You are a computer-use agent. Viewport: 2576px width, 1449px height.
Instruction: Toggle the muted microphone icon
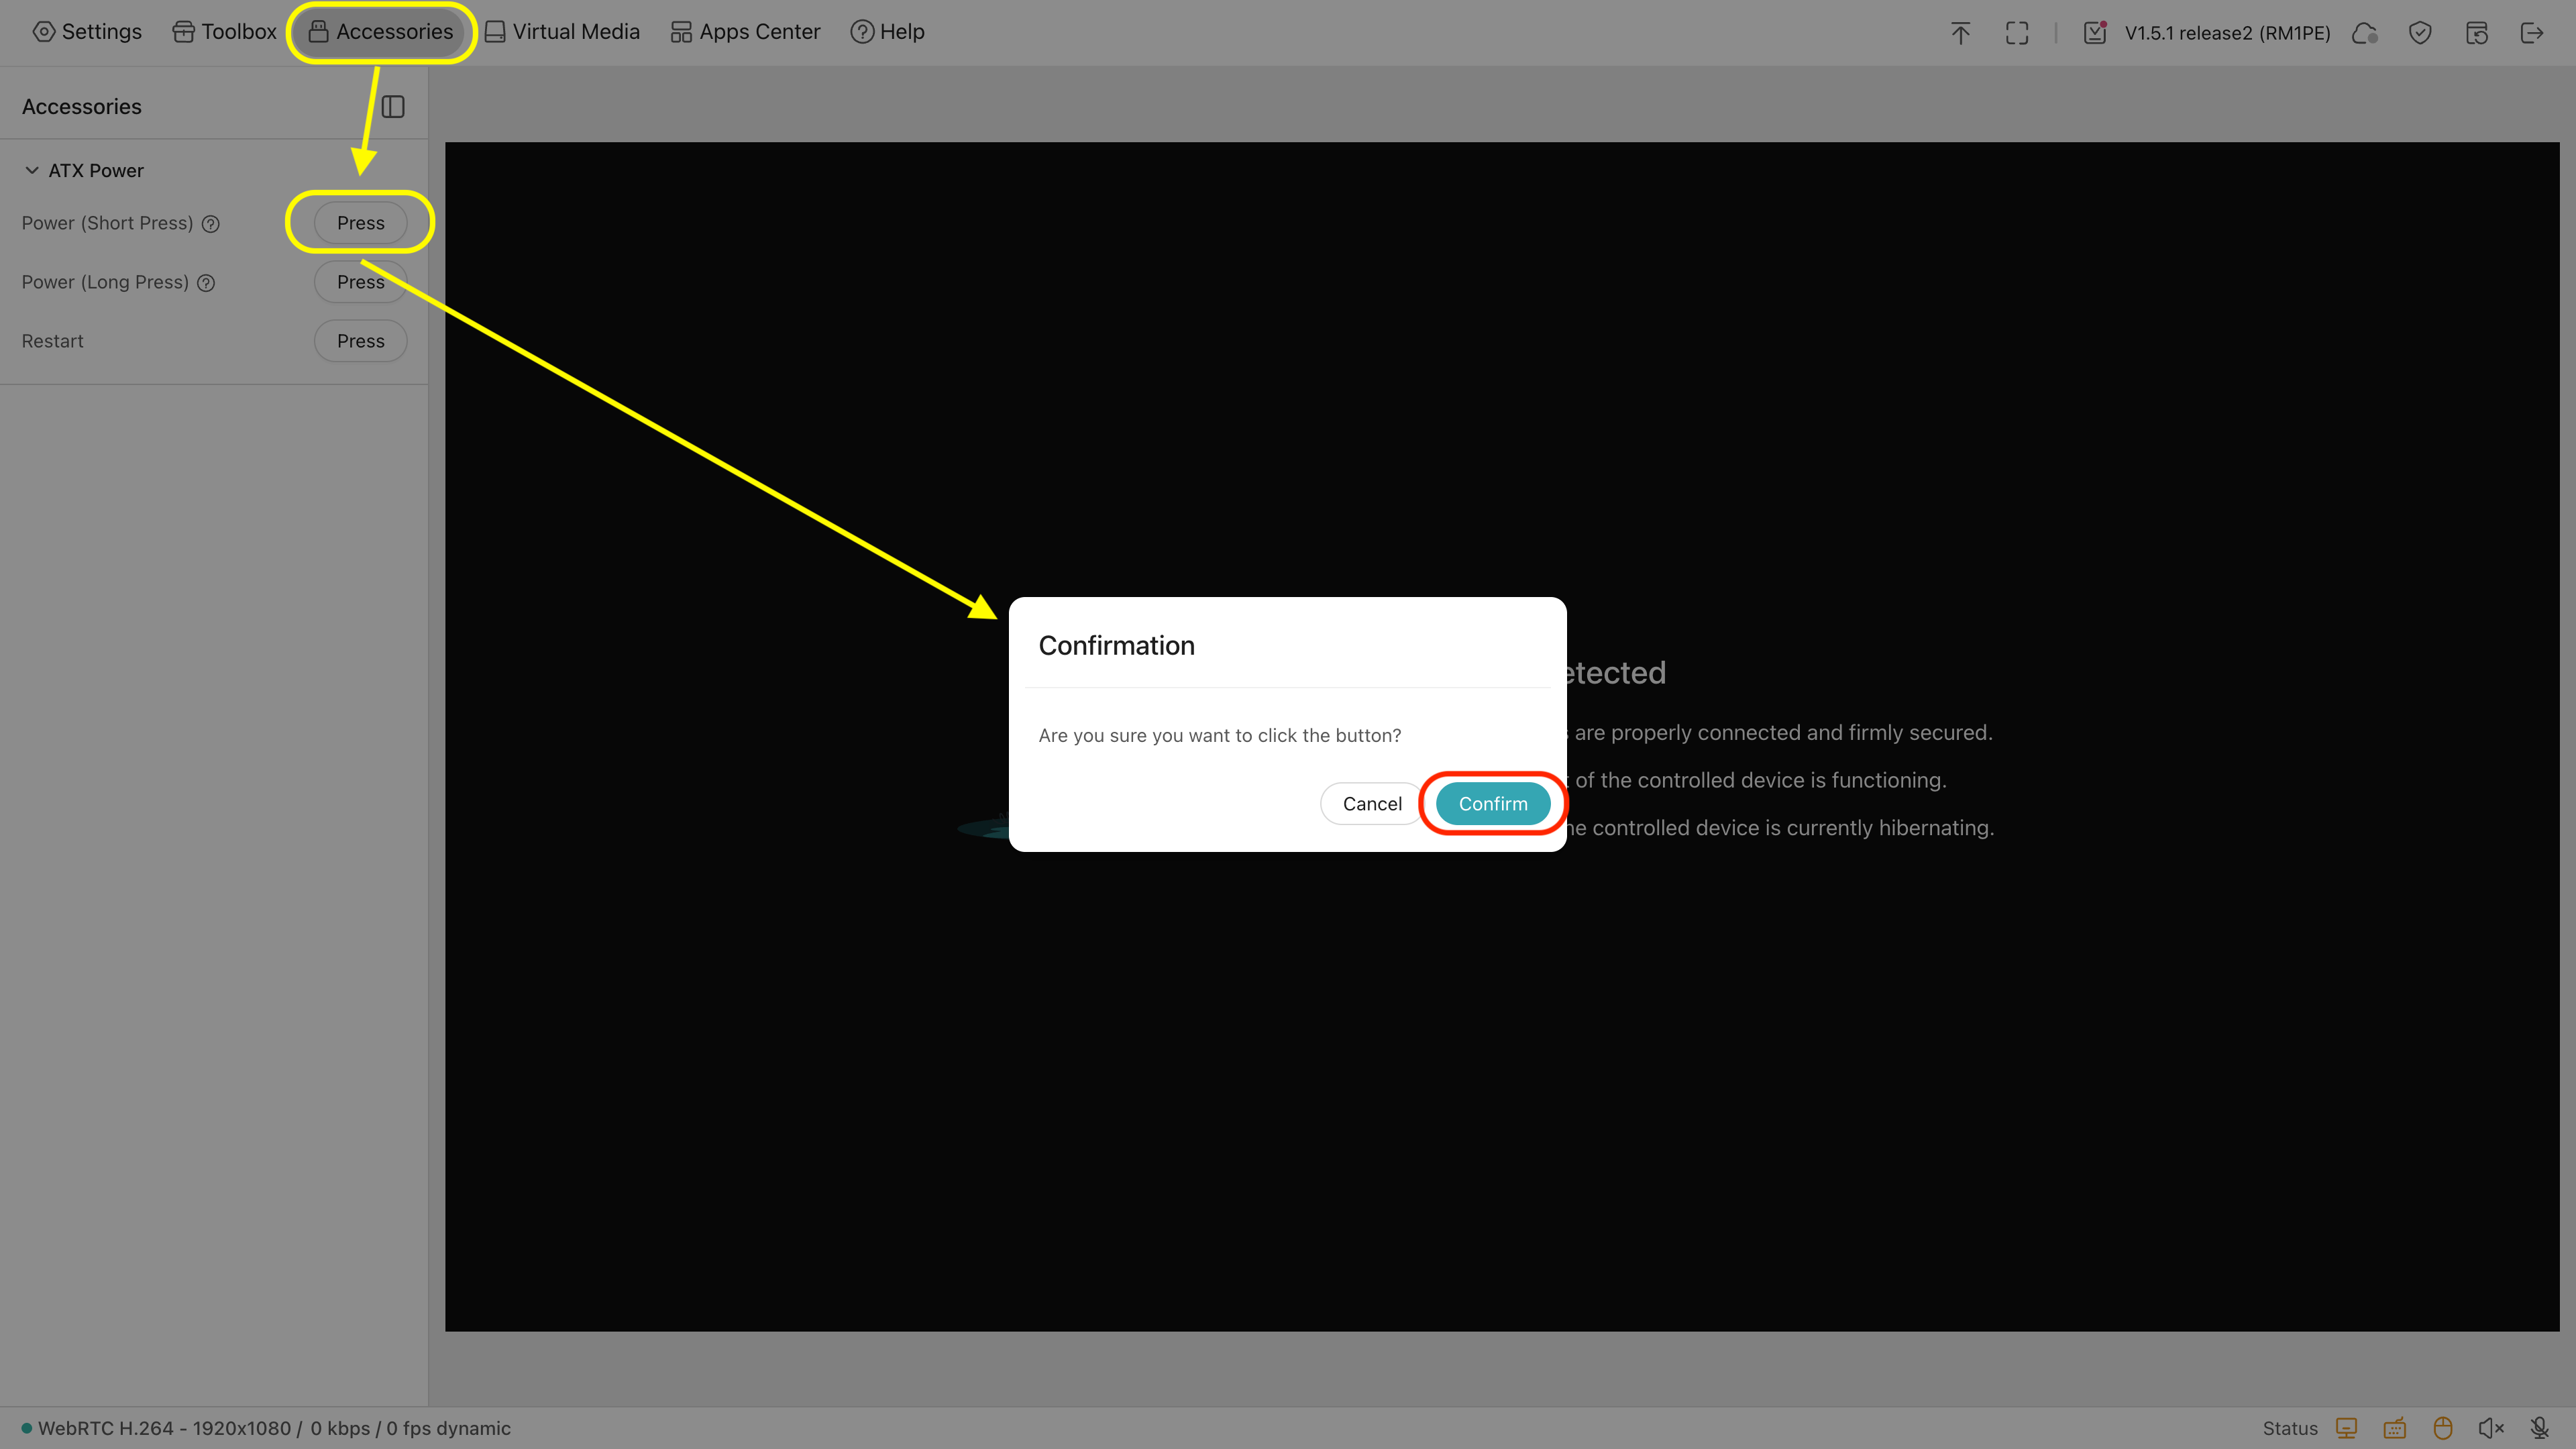pos(2539,1428)
